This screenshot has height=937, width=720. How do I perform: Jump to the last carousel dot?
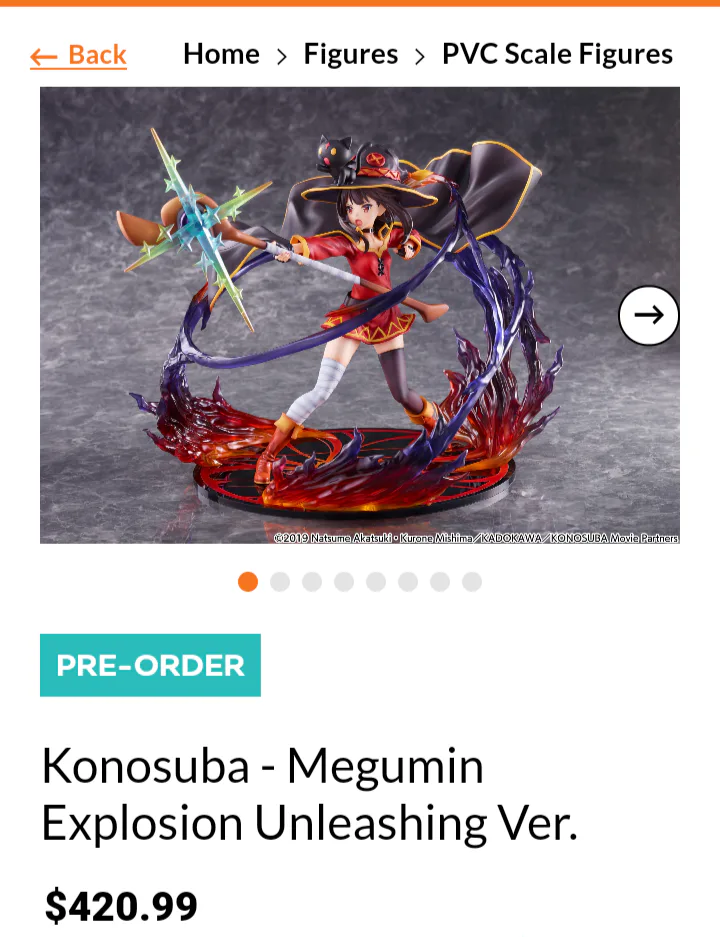tap(472, 581)
